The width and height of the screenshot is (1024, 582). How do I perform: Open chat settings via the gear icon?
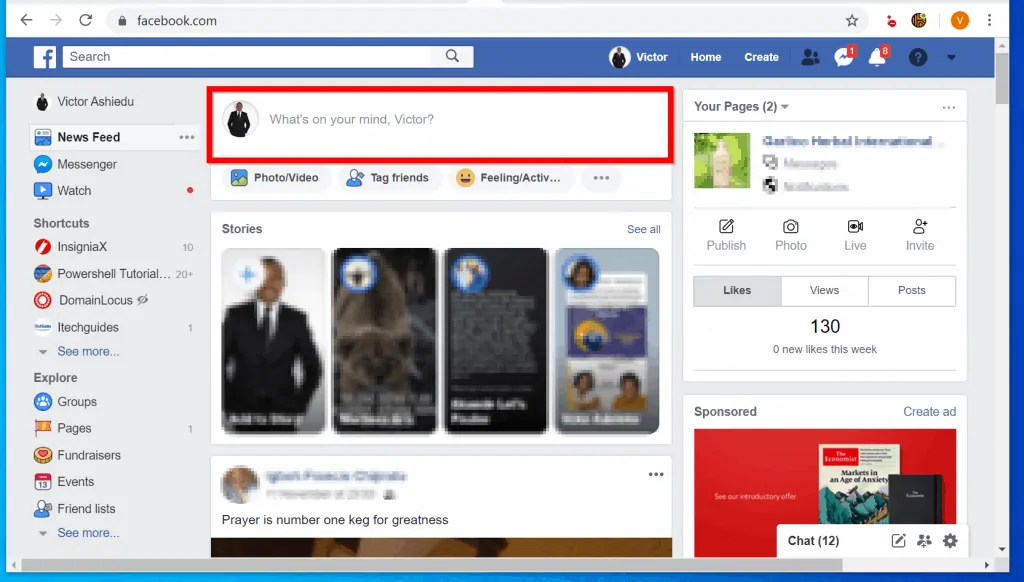pyautogui.click(x=949, y=540)
